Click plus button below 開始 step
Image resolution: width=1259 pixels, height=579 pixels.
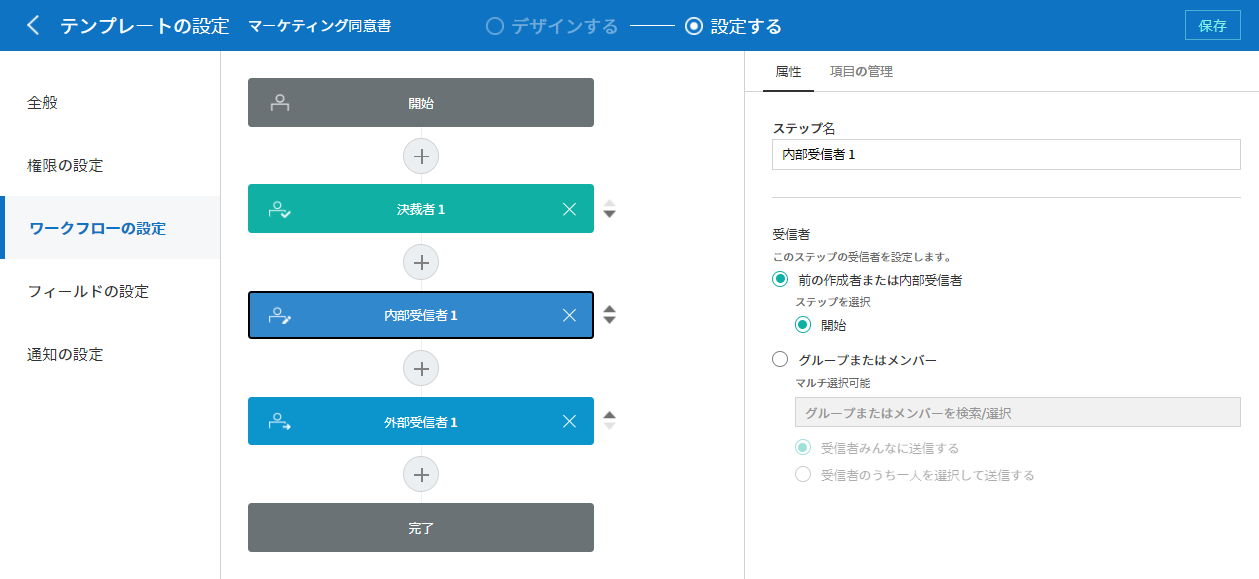[x=421, y=156]
